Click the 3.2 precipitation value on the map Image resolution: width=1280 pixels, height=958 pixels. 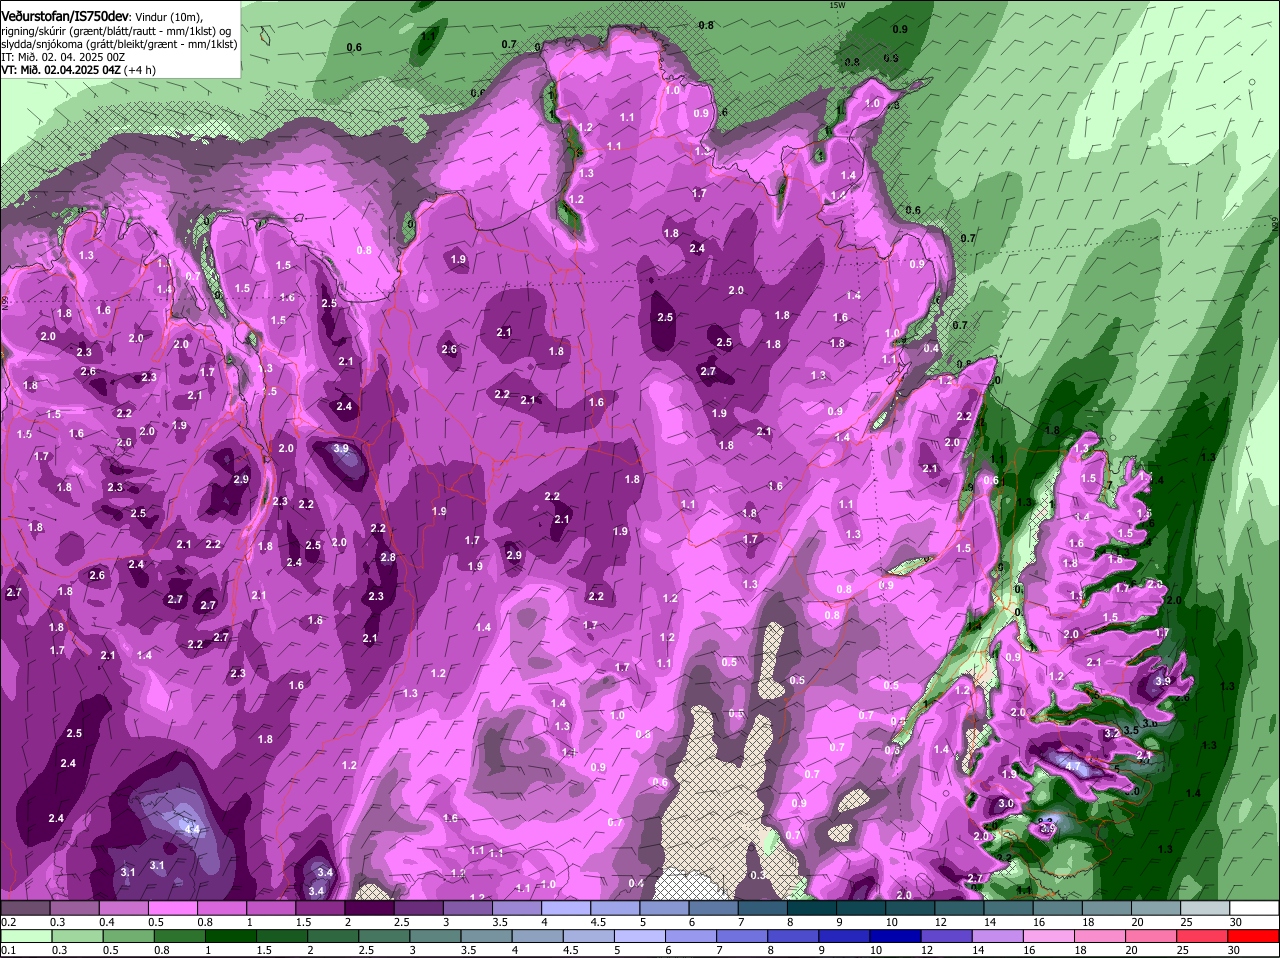pyautogui.click(x=1112, y=733)
